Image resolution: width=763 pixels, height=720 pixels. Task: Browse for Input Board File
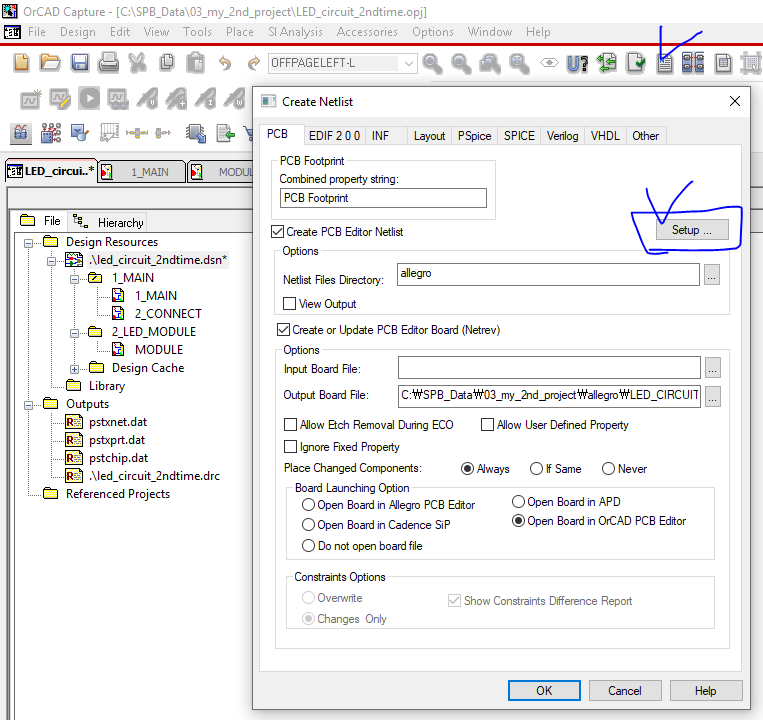click(x=713, y=367)
